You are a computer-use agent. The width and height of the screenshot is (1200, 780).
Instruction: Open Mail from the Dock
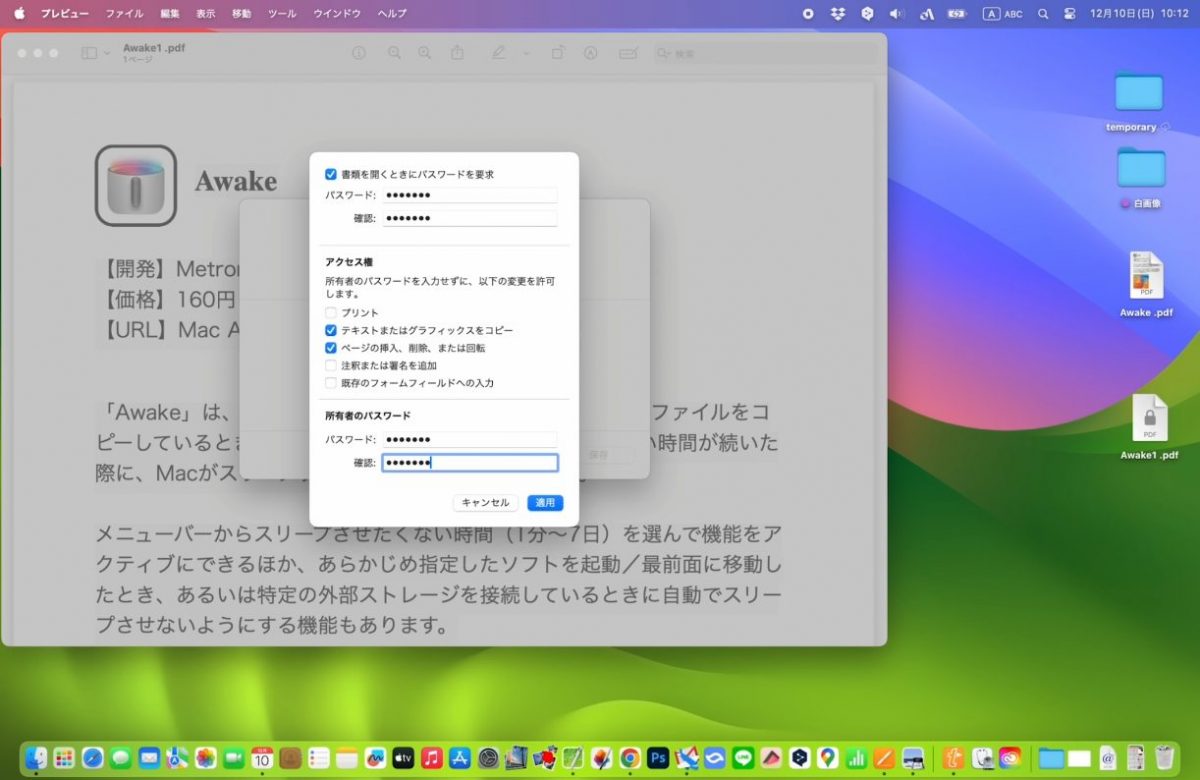pos(149,758)
